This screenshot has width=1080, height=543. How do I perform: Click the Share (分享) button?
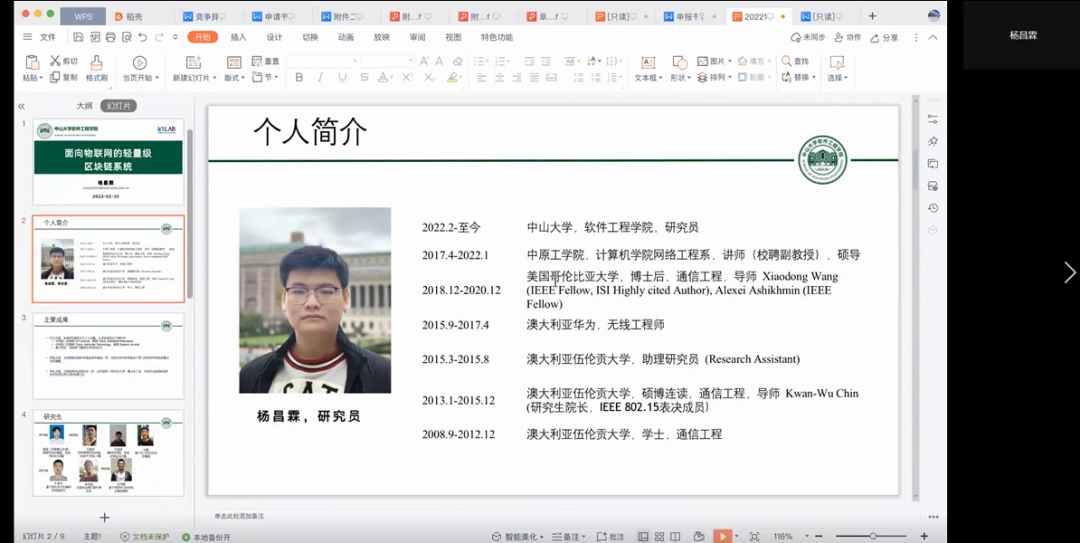[884, 37]
